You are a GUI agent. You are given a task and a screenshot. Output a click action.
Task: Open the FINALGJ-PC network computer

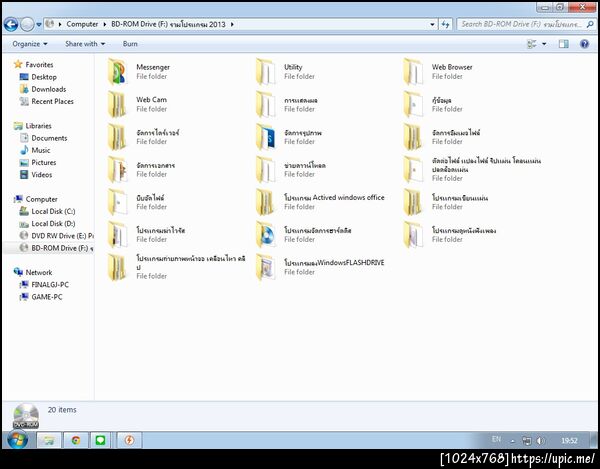[x=50, y=285]
